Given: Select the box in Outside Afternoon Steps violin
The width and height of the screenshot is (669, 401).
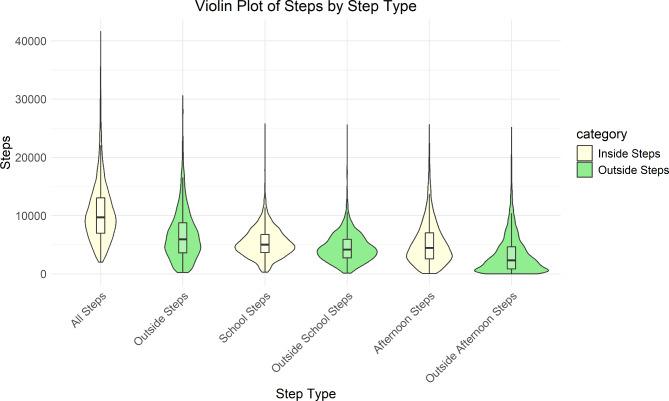Looking at the screenshot, I should (x=511, y=257).
